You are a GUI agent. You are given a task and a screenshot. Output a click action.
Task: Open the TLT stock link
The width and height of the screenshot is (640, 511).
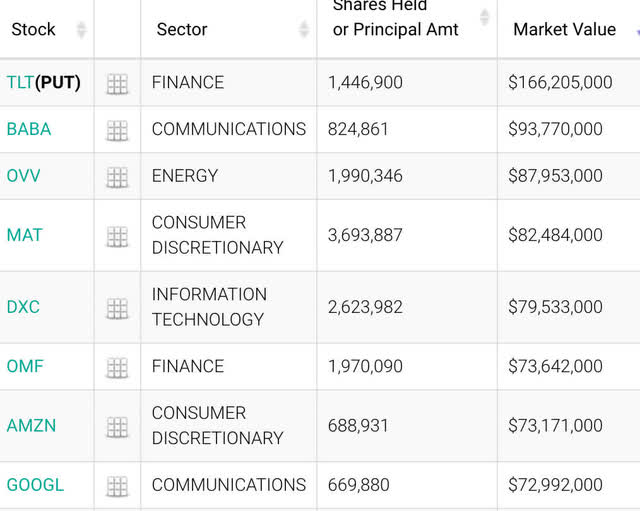20,83
